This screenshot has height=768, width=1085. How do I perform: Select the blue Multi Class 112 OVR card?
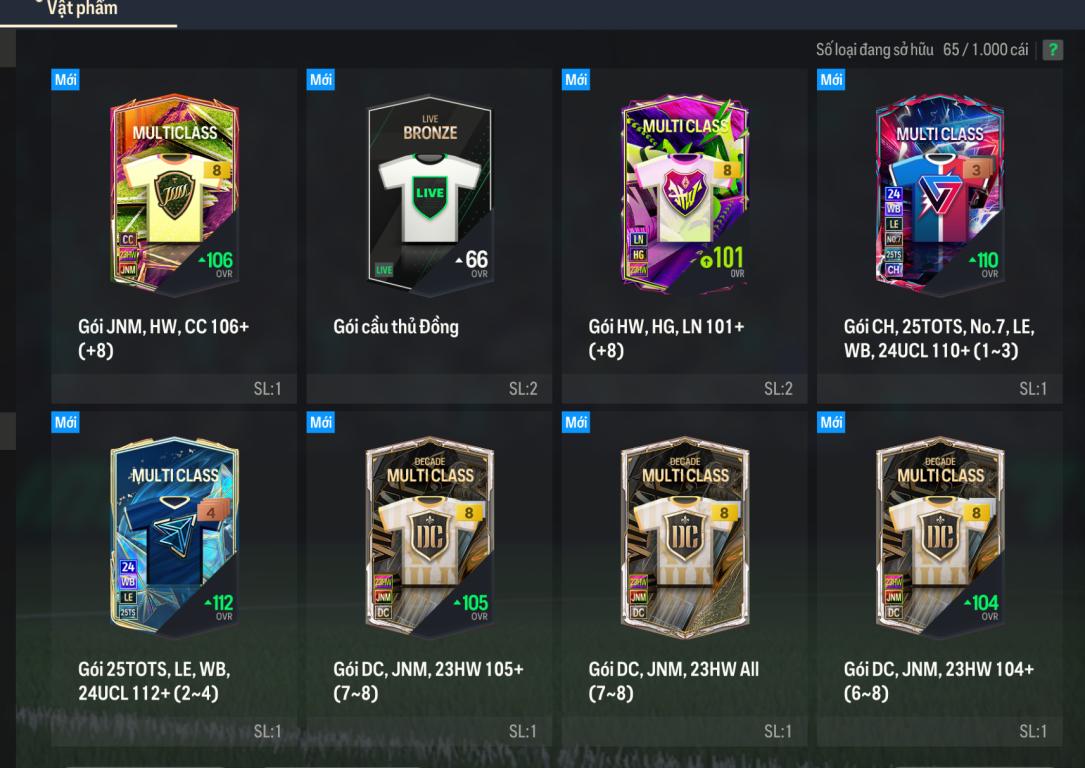[174, 536]
